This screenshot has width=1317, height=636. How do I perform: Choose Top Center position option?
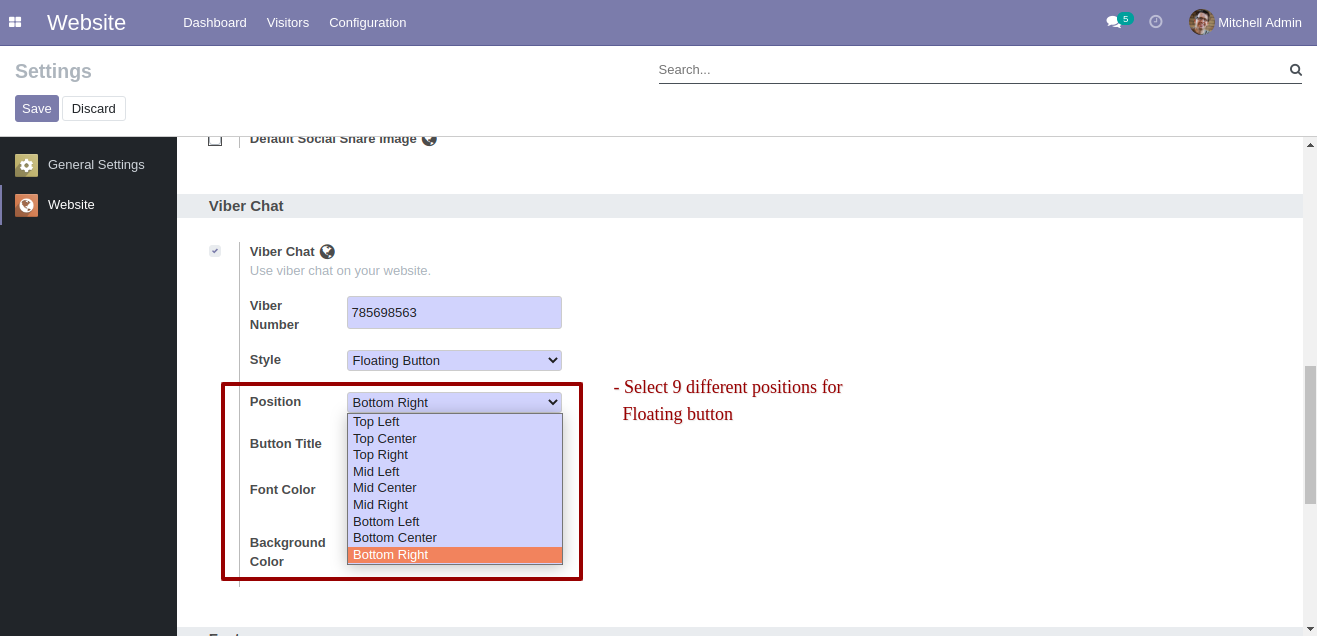455,439
